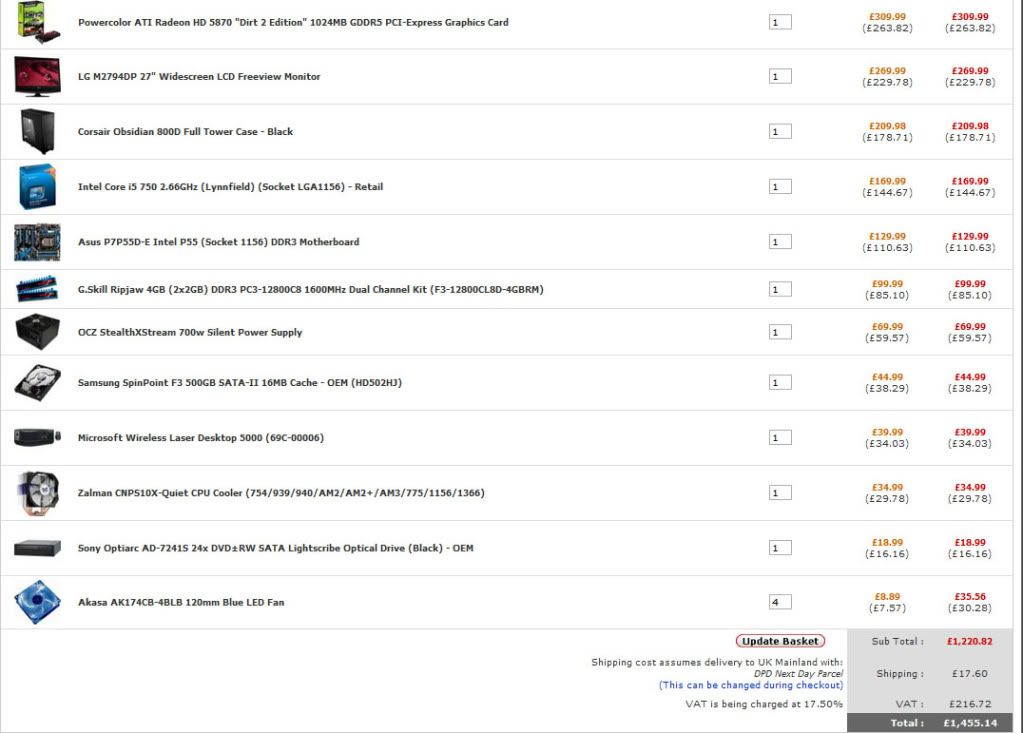
Task: Focus the LG monitor quantity field
Action: [780, 76]
